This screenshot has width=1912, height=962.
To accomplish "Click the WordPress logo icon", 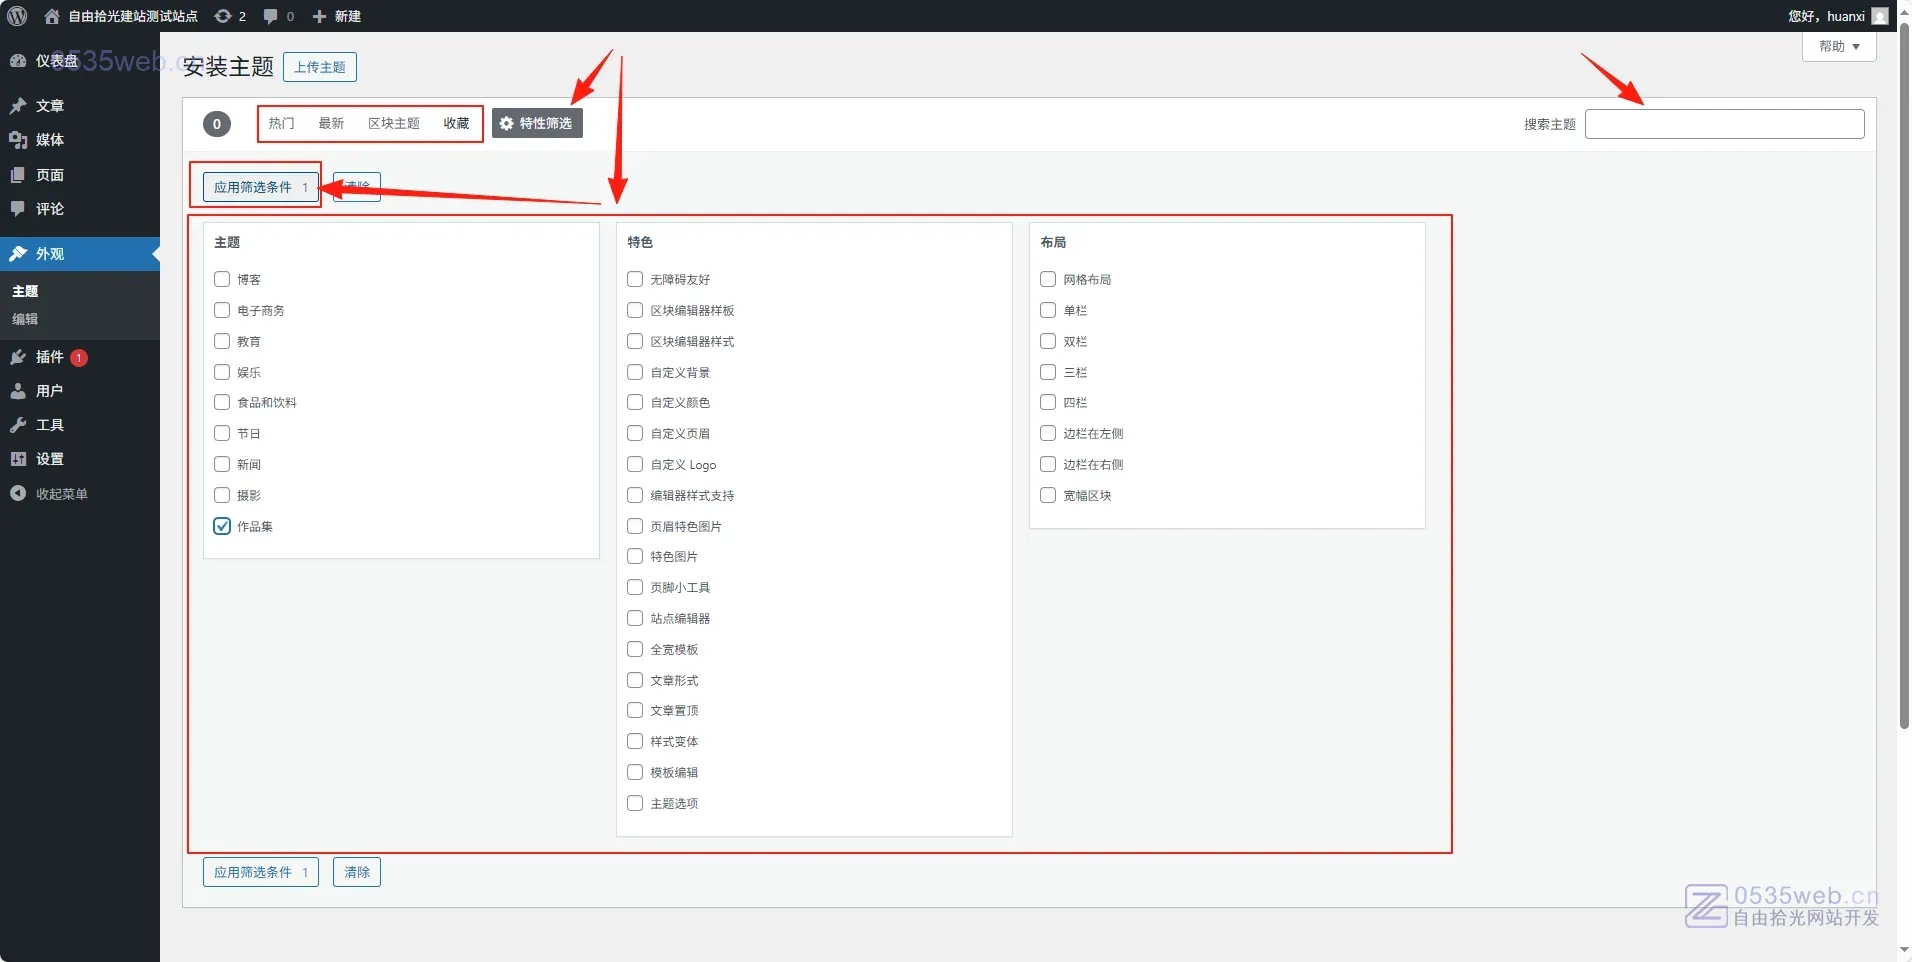I will pos(17,16).
